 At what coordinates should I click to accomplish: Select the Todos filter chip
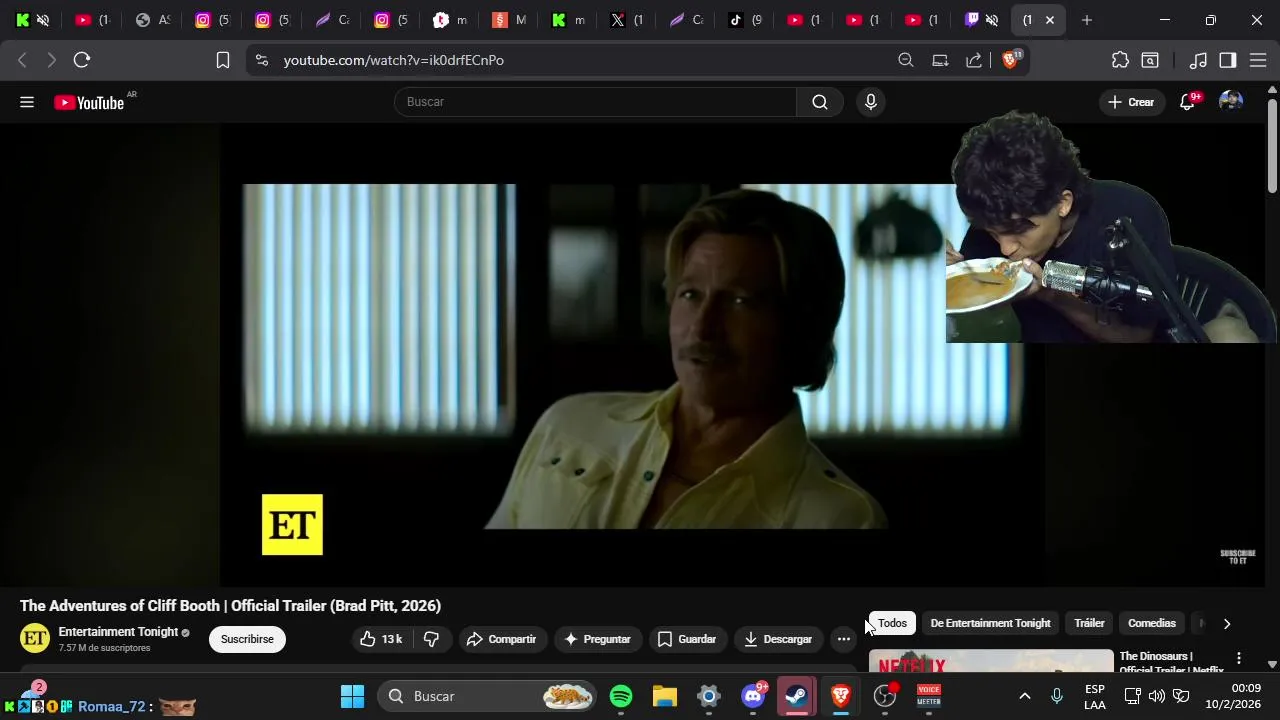[x=892, y=623]
